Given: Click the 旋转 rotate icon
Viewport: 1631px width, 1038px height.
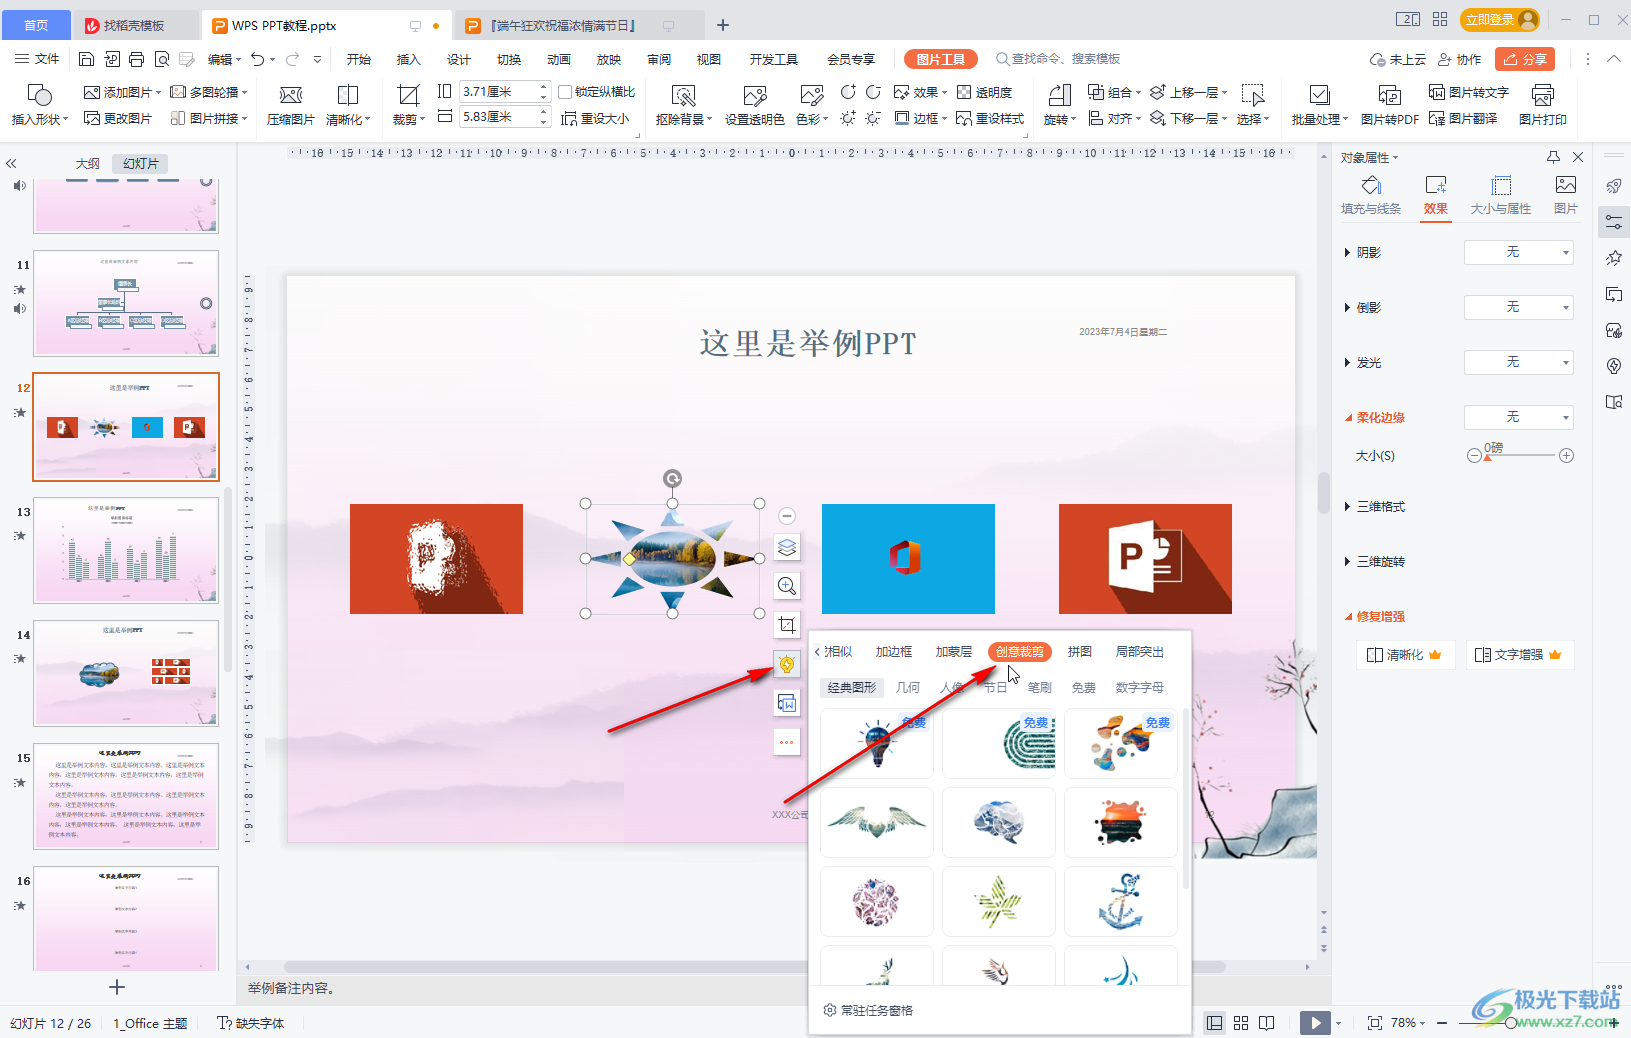Looking at the screenshot, I should coord(1059,105).
